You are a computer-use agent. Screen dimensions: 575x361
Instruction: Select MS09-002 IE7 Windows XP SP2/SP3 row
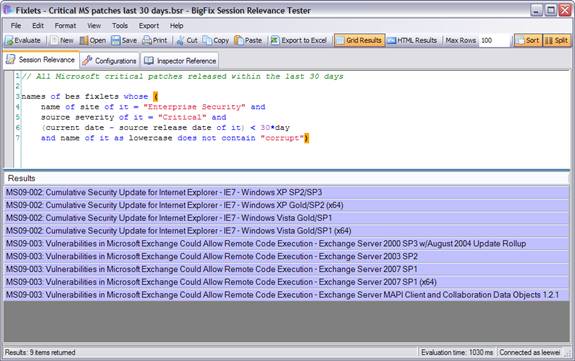287,192
